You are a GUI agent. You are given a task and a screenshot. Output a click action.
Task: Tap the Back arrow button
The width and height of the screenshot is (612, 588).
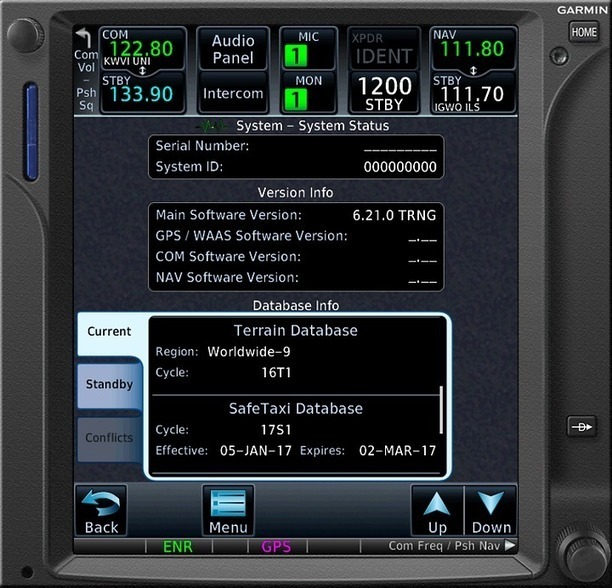(101, 510)
